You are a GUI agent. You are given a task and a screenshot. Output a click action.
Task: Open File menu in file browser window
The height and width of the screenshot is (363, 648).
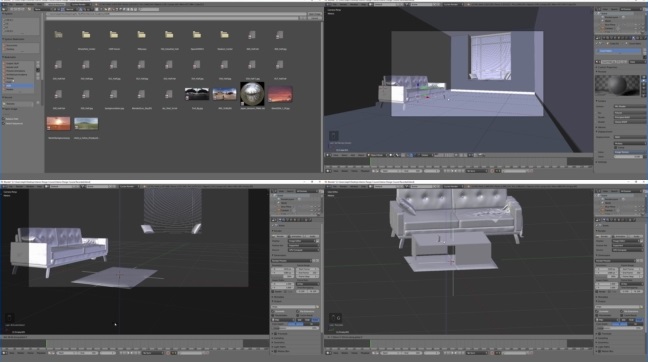click(11, 5)
